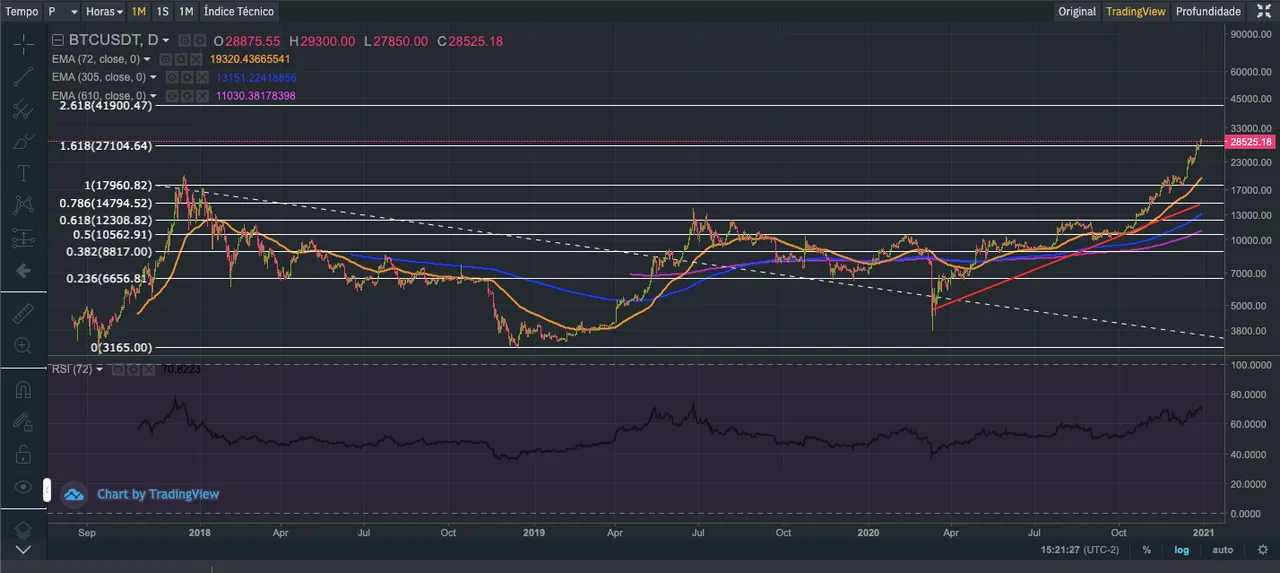The image size is (1280, 573).
Task: Click the blue EMA value 13151.22418856
Action: pyautogui.click(x=256, y=77)
